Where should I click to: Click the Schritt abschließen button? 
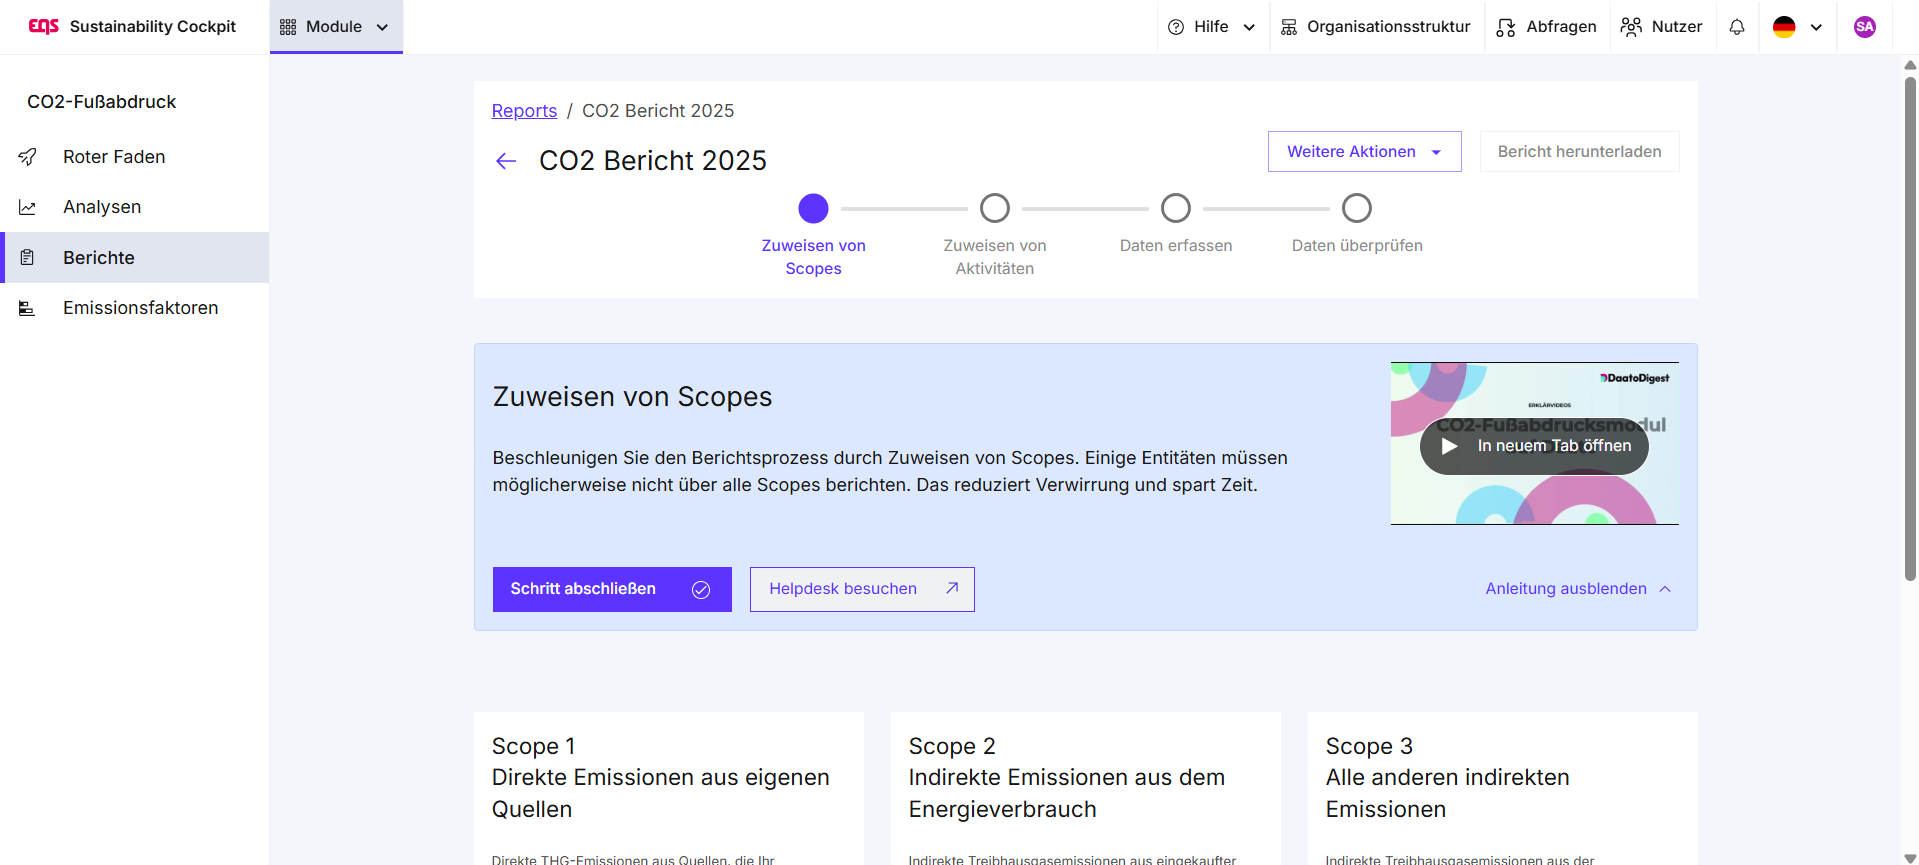[x=611, y=589]
